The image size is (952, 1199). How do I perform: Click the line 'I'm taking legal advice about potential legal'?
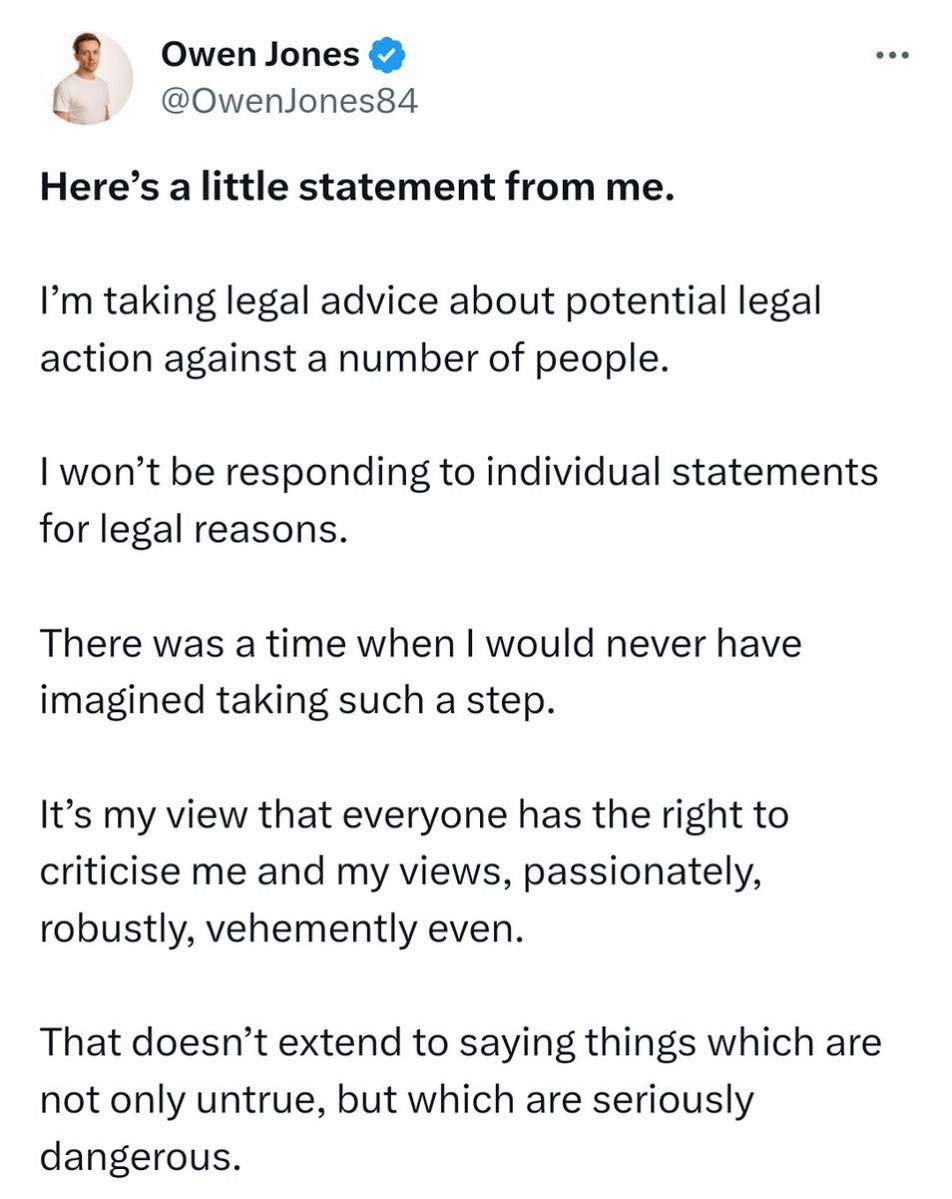point(430,301)
